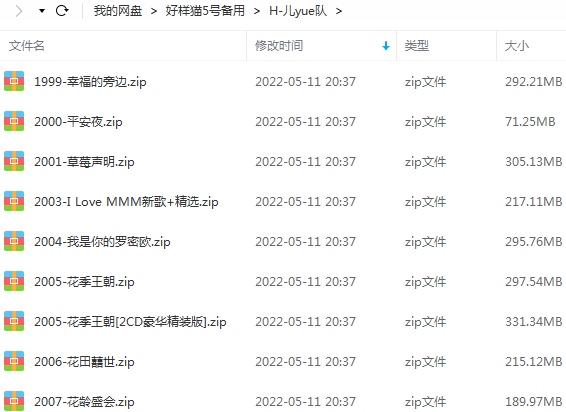
Task: Click zip icon for 2000-平安夜.zip
Action: 14,121
